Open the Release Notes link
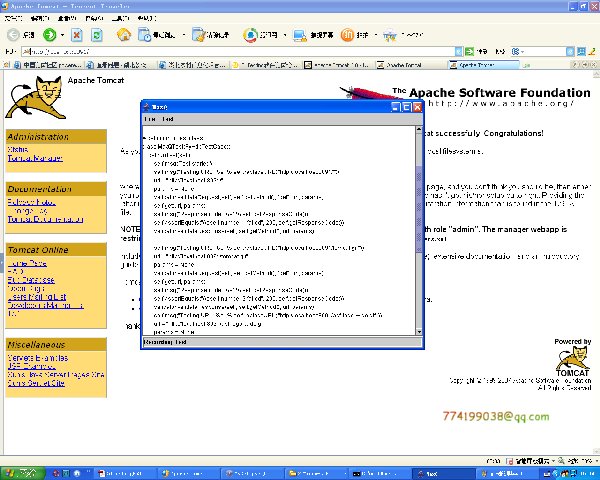Viewport: 600px width, 480px height. [31, 202]
